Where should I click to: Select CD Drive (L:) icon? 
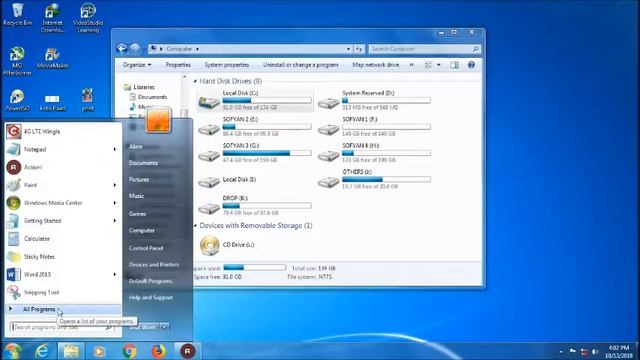click(209, 245)
